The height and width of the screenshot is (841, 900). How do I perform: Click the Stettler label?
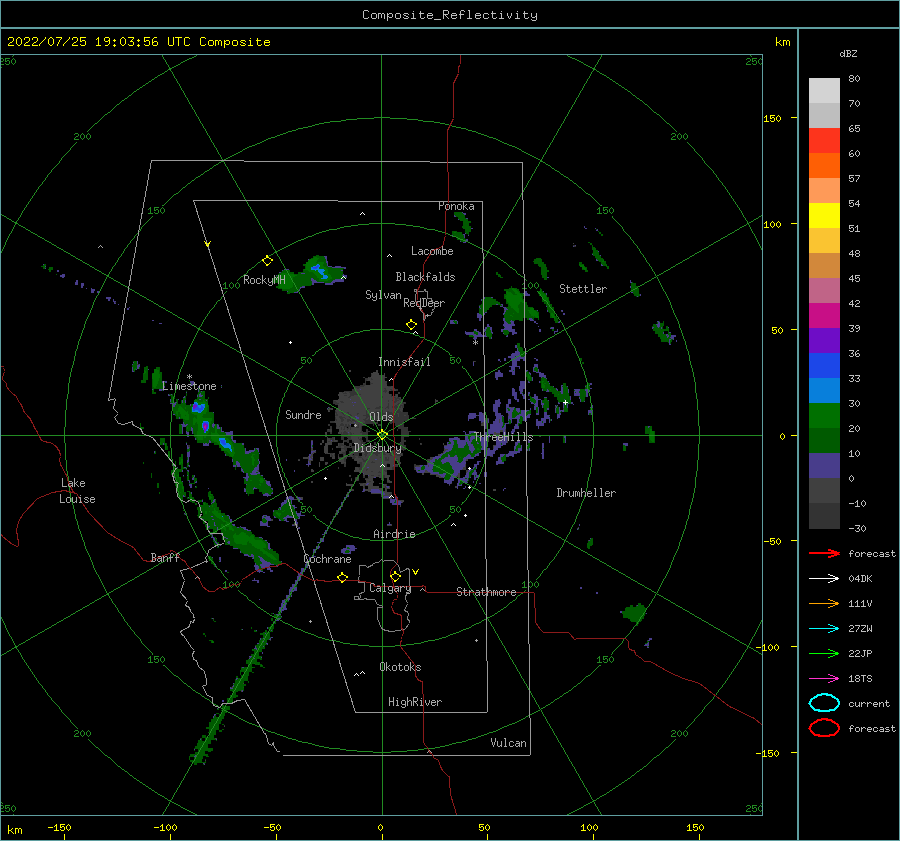point(583,289)
